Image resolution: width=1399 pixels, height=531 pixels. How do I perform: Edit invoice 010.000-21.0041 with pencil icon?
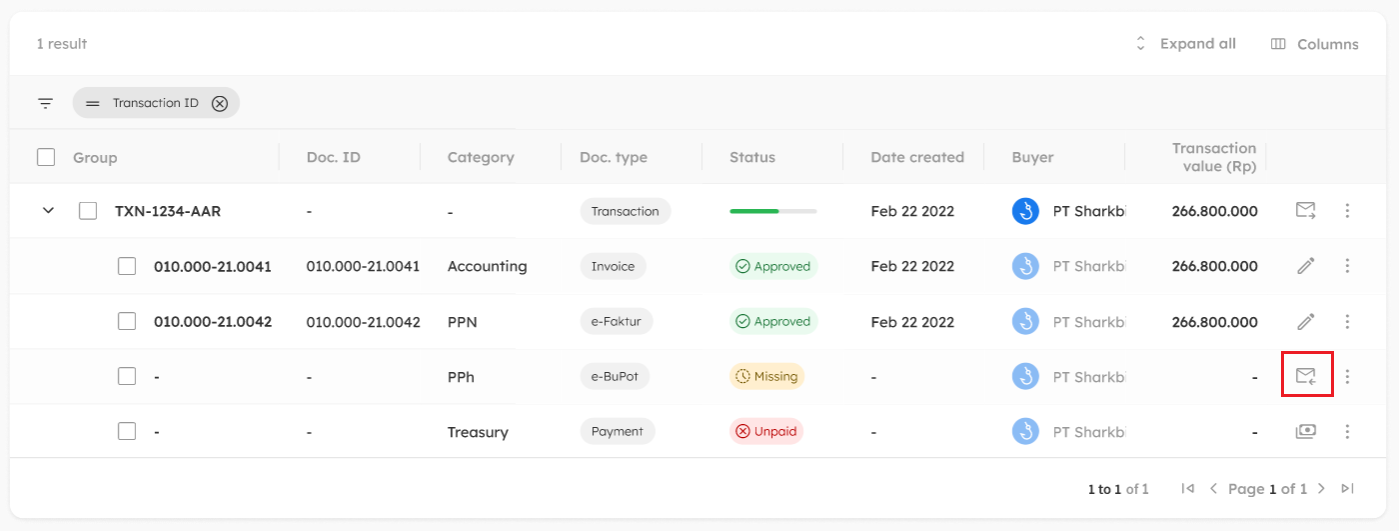(x=1306, y=266)
